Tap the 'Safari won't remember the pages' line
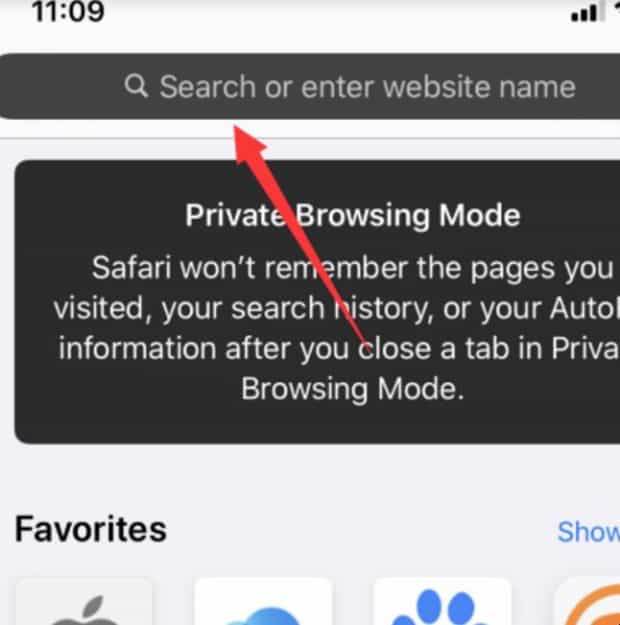The image size is (620, 625). click(352, 268)
